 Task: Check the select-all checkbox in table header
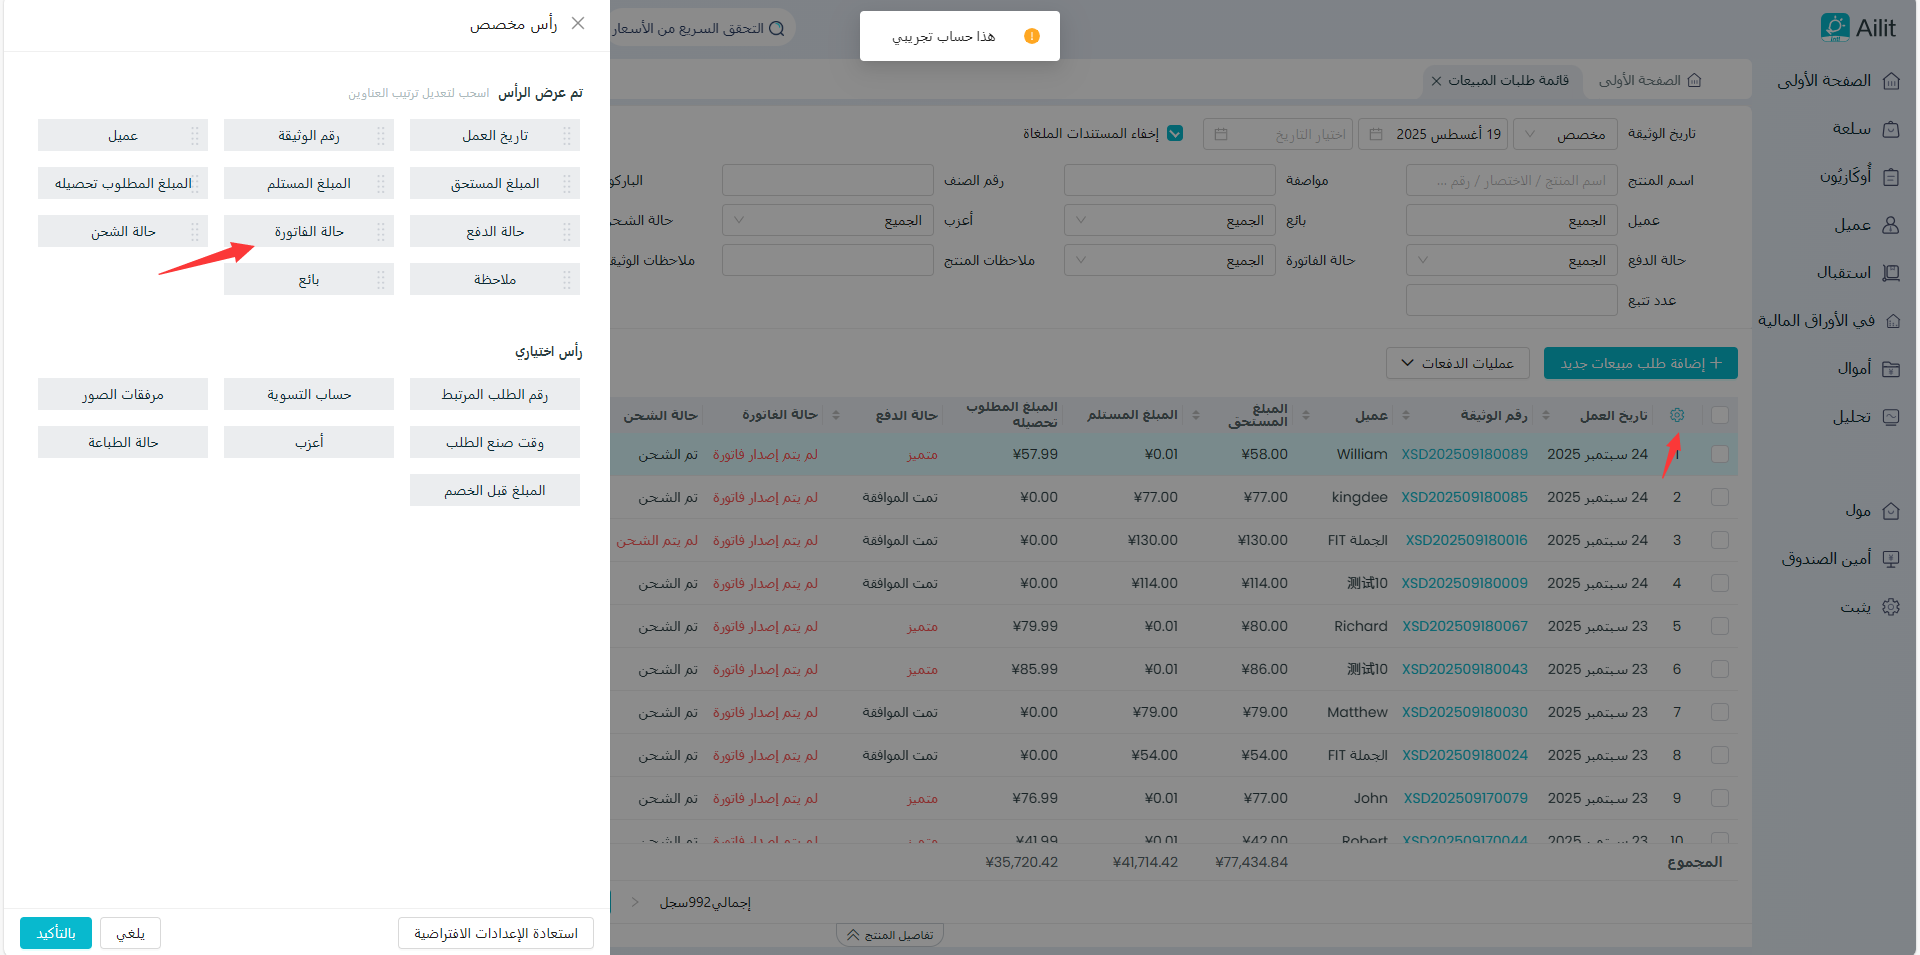point(1719,415)
